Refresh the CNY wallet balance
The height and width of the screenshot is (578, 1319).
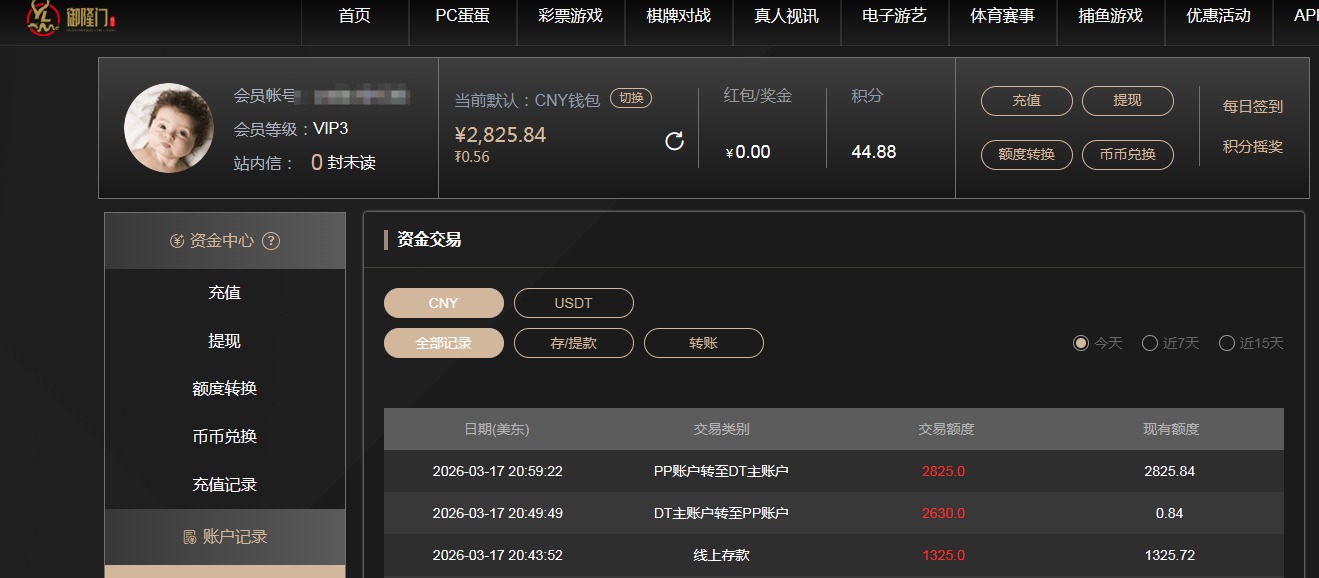[x=675, y=140]
